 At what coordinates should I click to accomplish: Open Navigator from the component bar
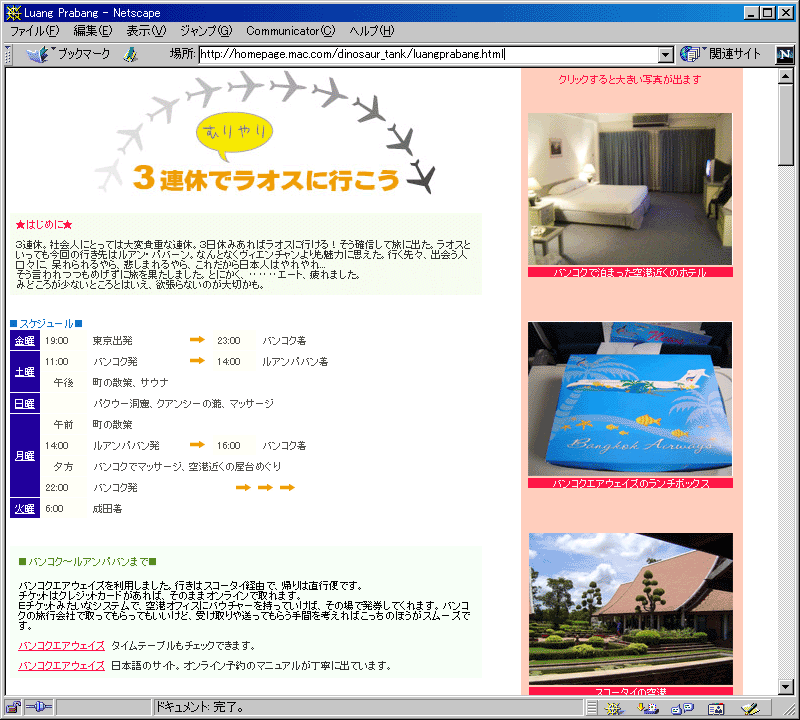(614, 708)
